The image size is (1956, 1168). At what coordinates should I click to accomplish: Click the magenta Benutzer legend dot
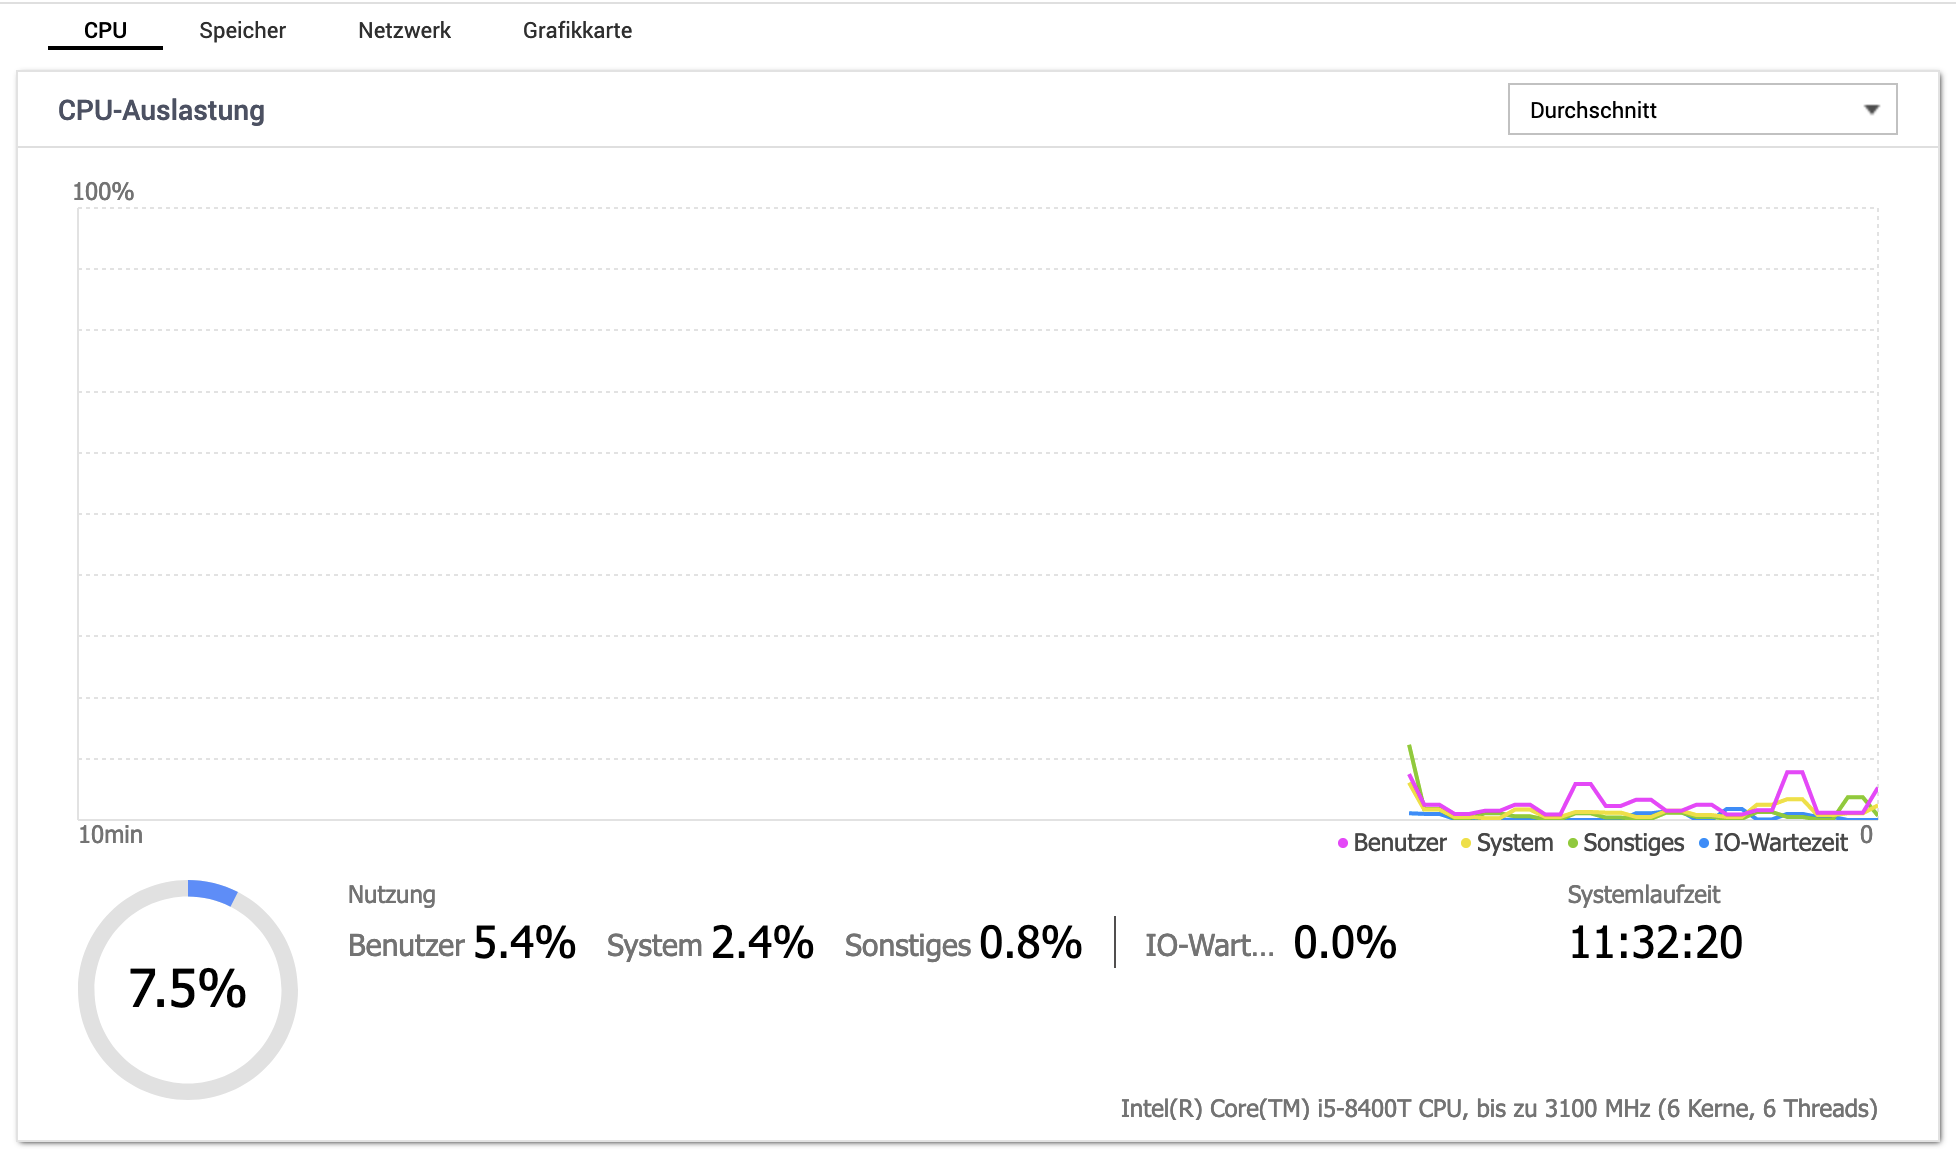1343,844
